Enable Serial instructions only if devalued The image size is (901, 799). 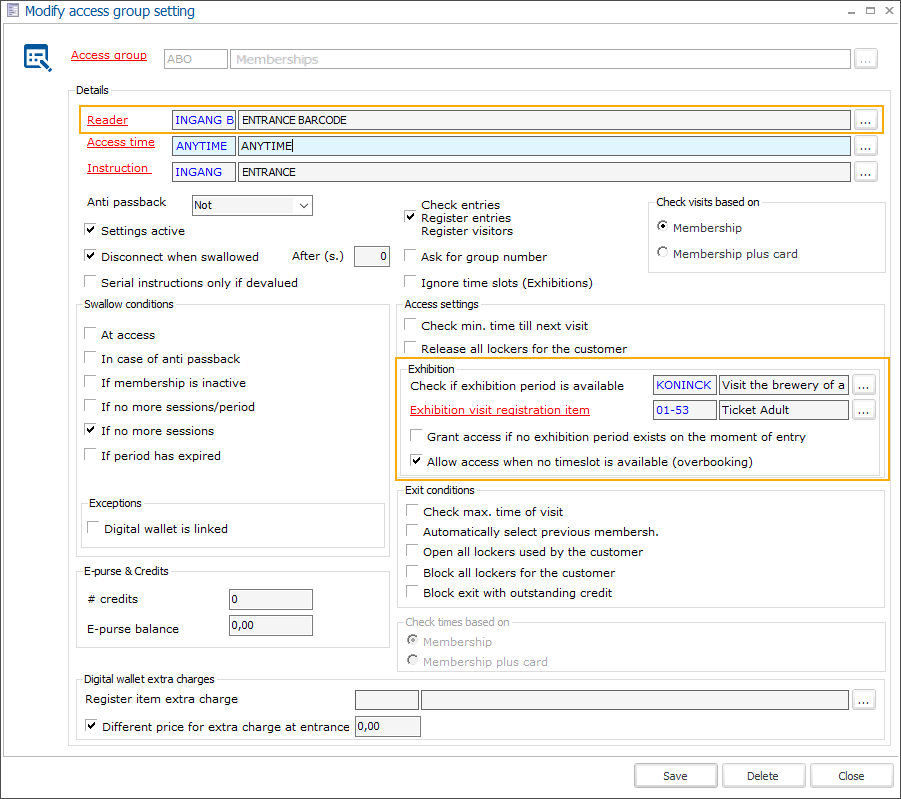pos(90,282)
